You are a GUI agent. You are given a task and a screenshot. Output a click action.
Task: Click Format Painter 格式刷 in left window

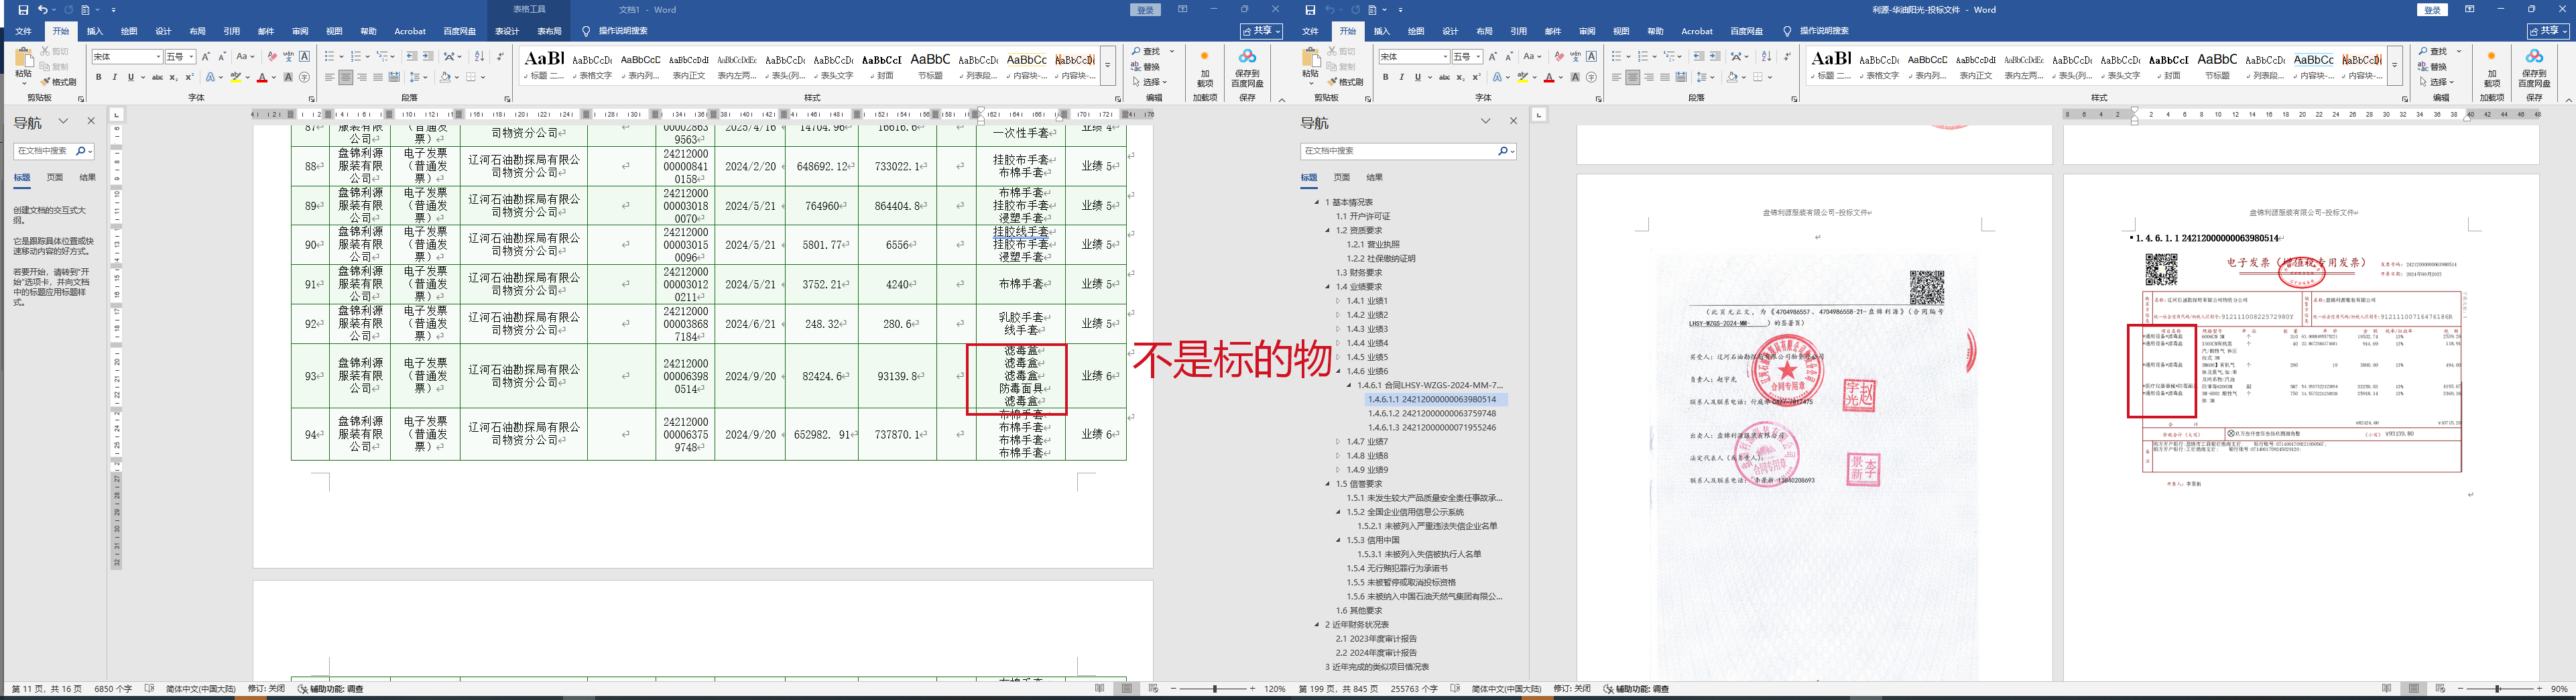[59, 82]
